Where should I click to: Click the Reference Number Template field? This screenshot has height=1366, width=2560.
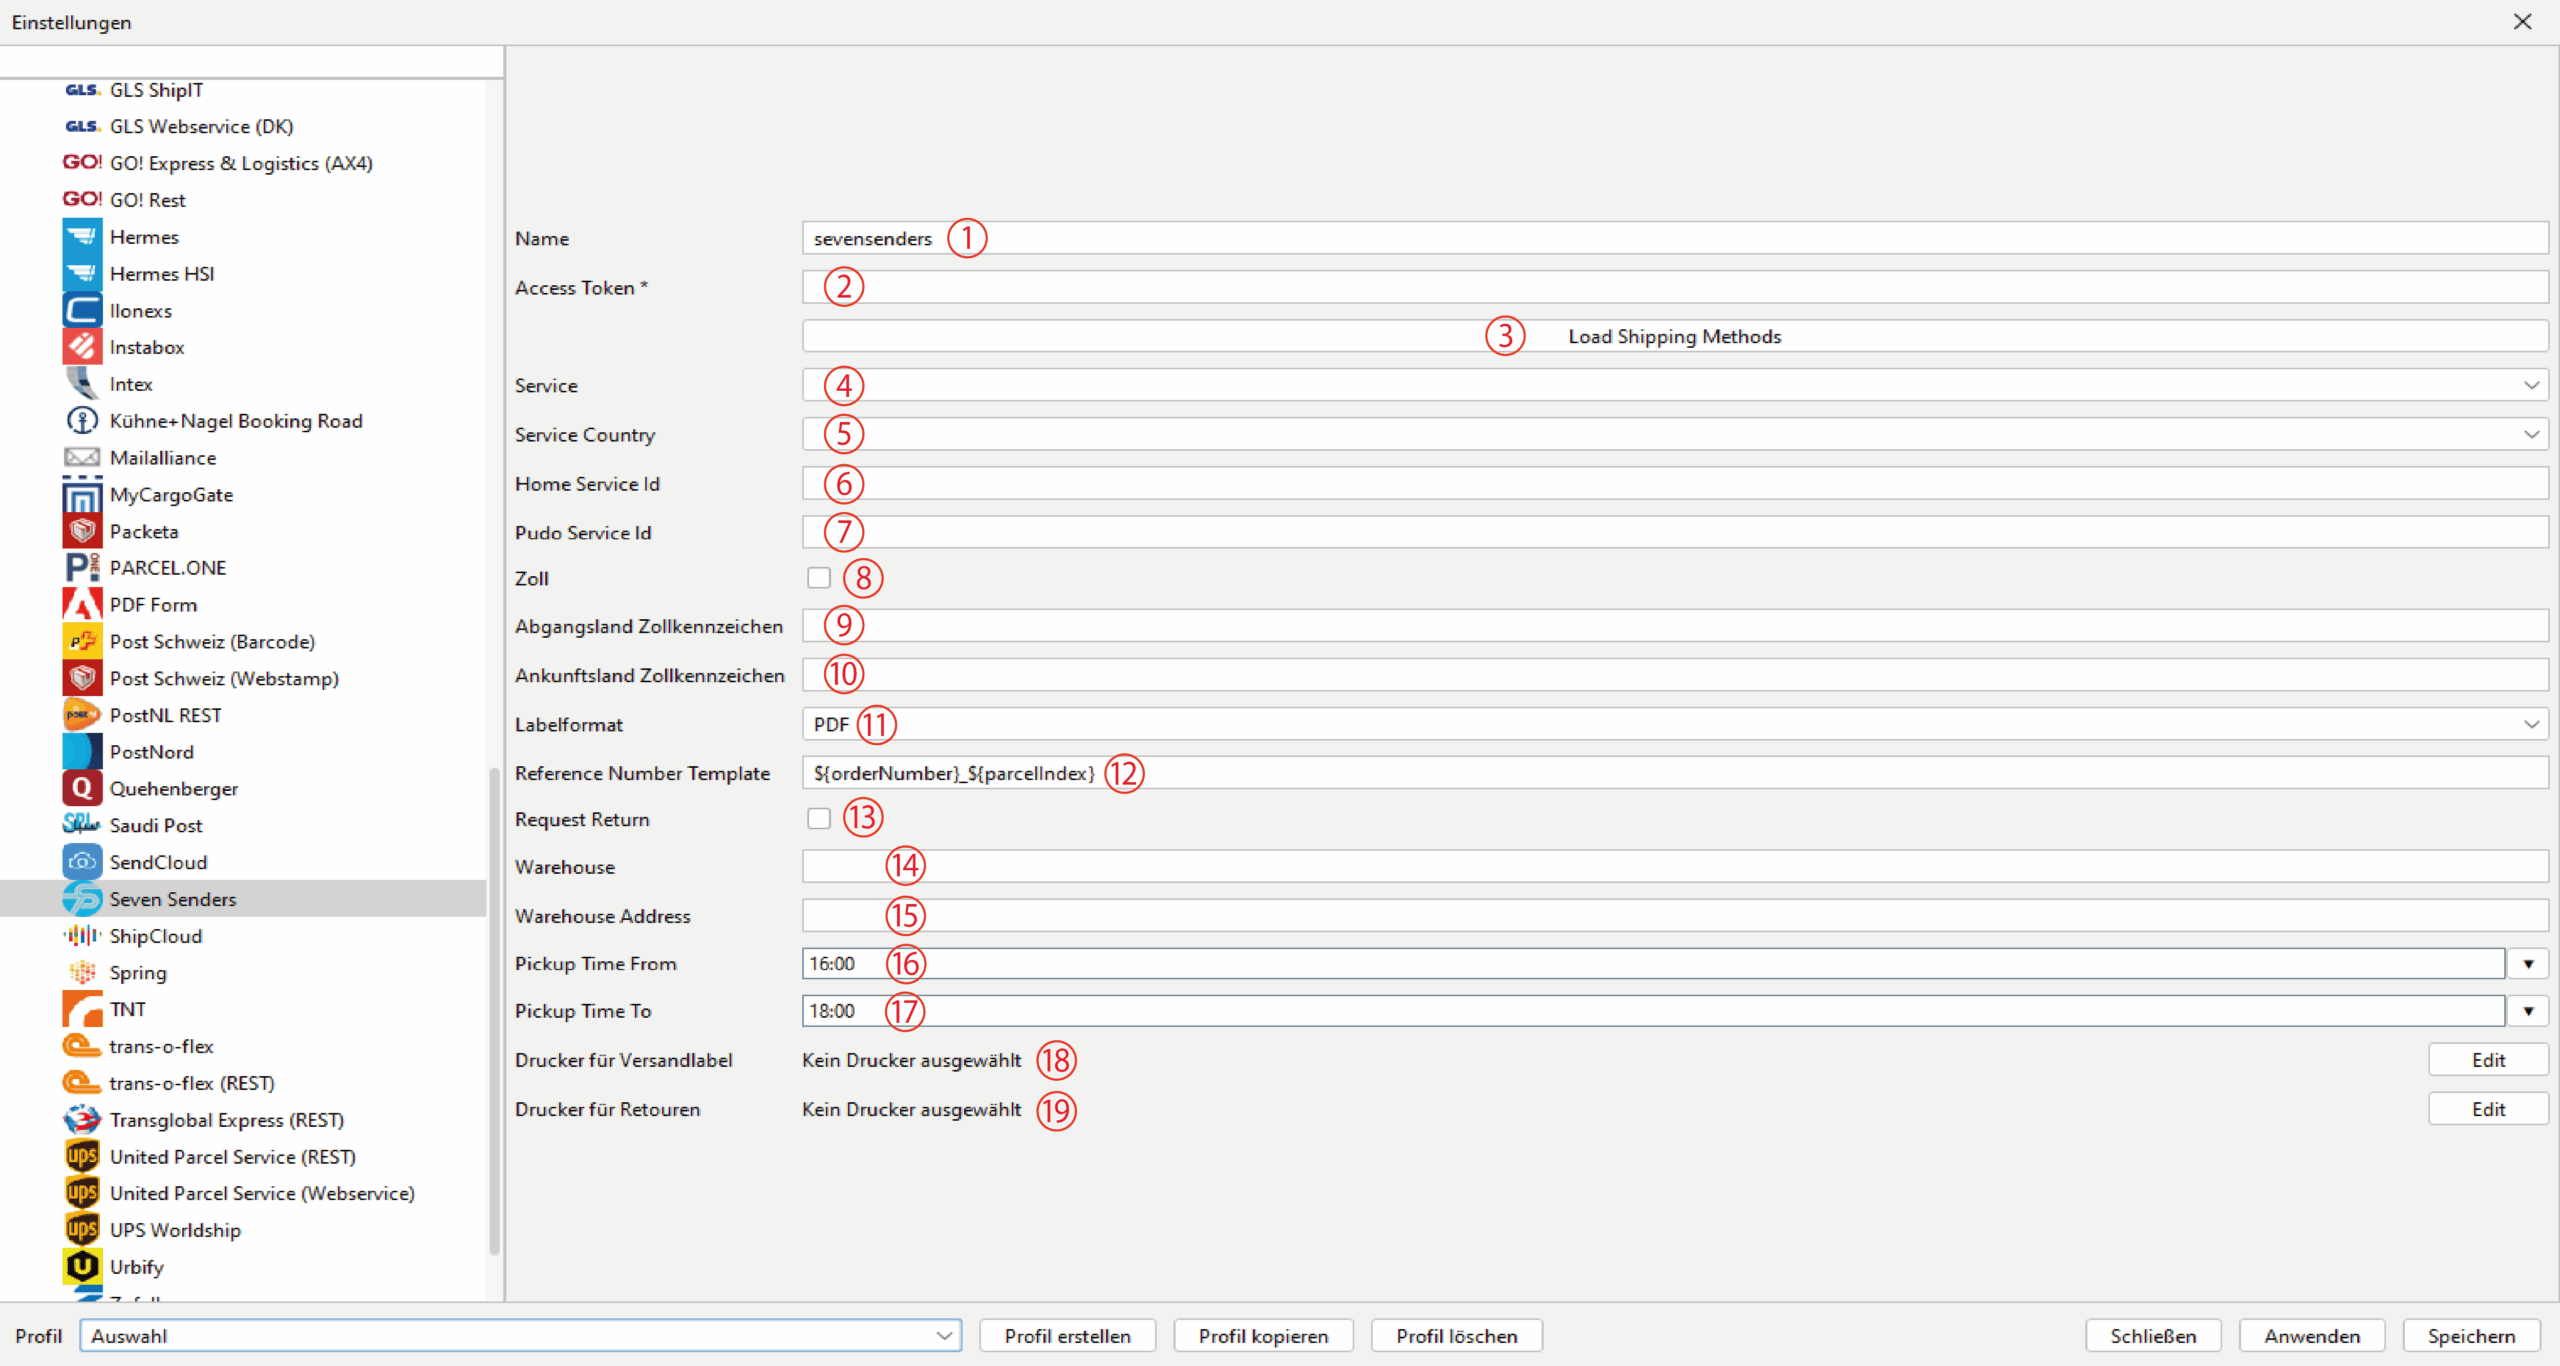pos(1675,773)
